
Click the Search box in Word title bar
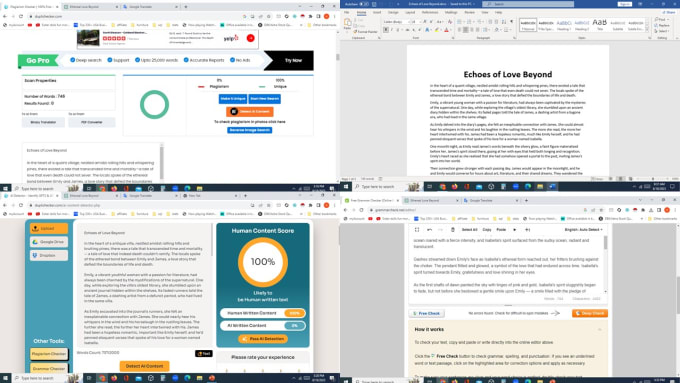[x=528, y=4]
